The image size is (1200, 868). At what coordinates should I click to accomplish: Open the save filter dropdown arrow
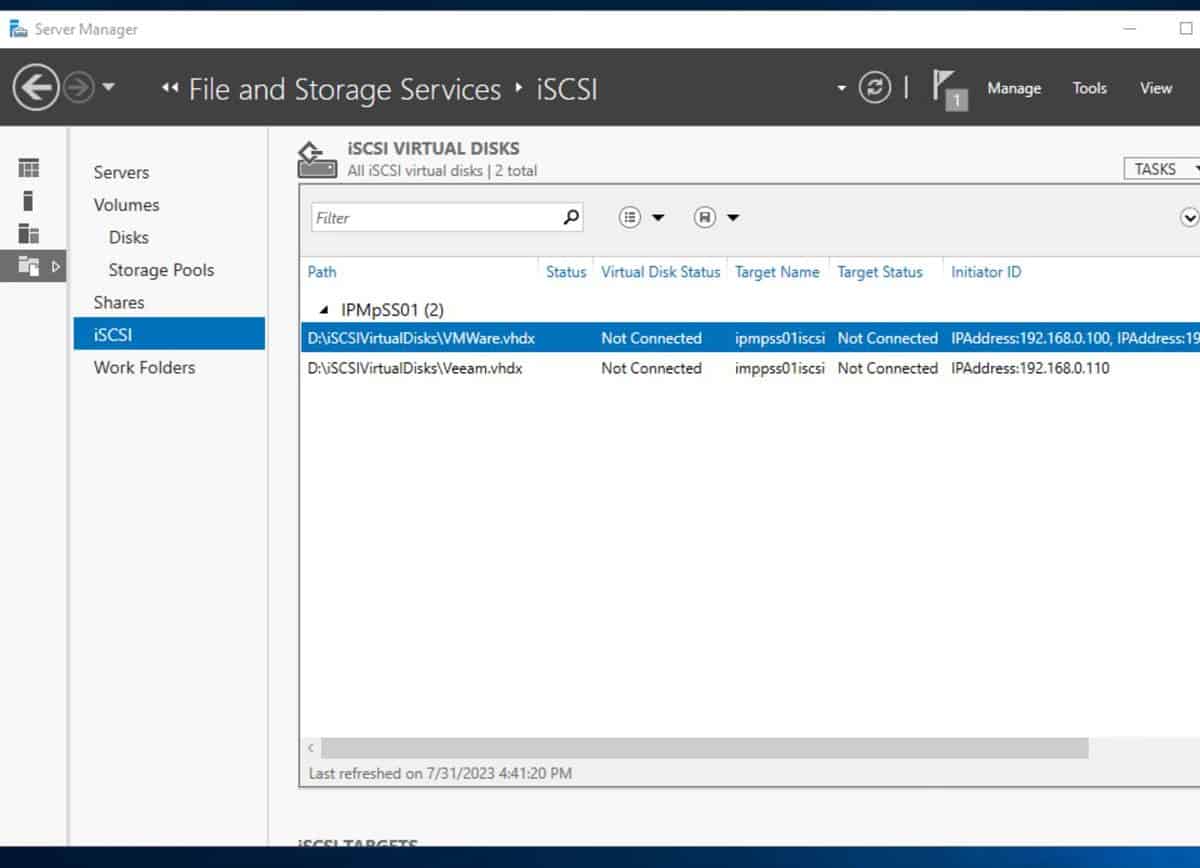pos(731,217)
